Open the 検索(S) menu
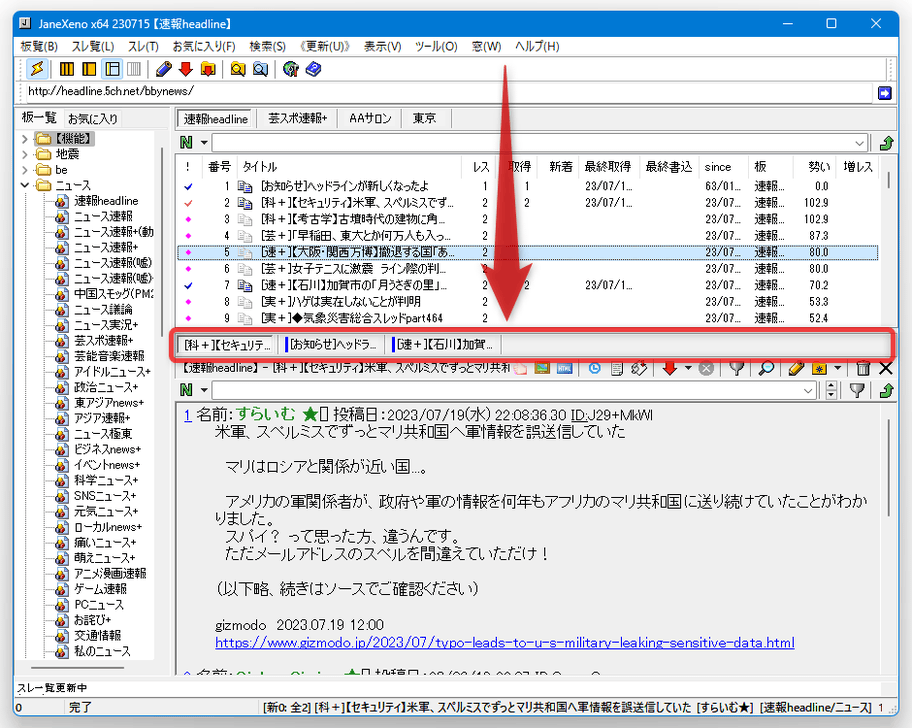This screenshot has width=912, height=728. tap(268, 47)
